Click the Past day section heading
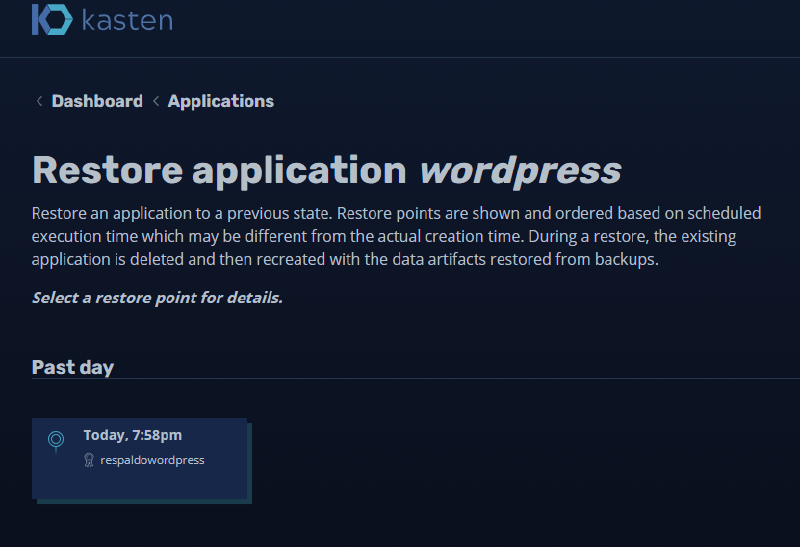This screenshot has height=547, width=800. (x=73, y=367)
